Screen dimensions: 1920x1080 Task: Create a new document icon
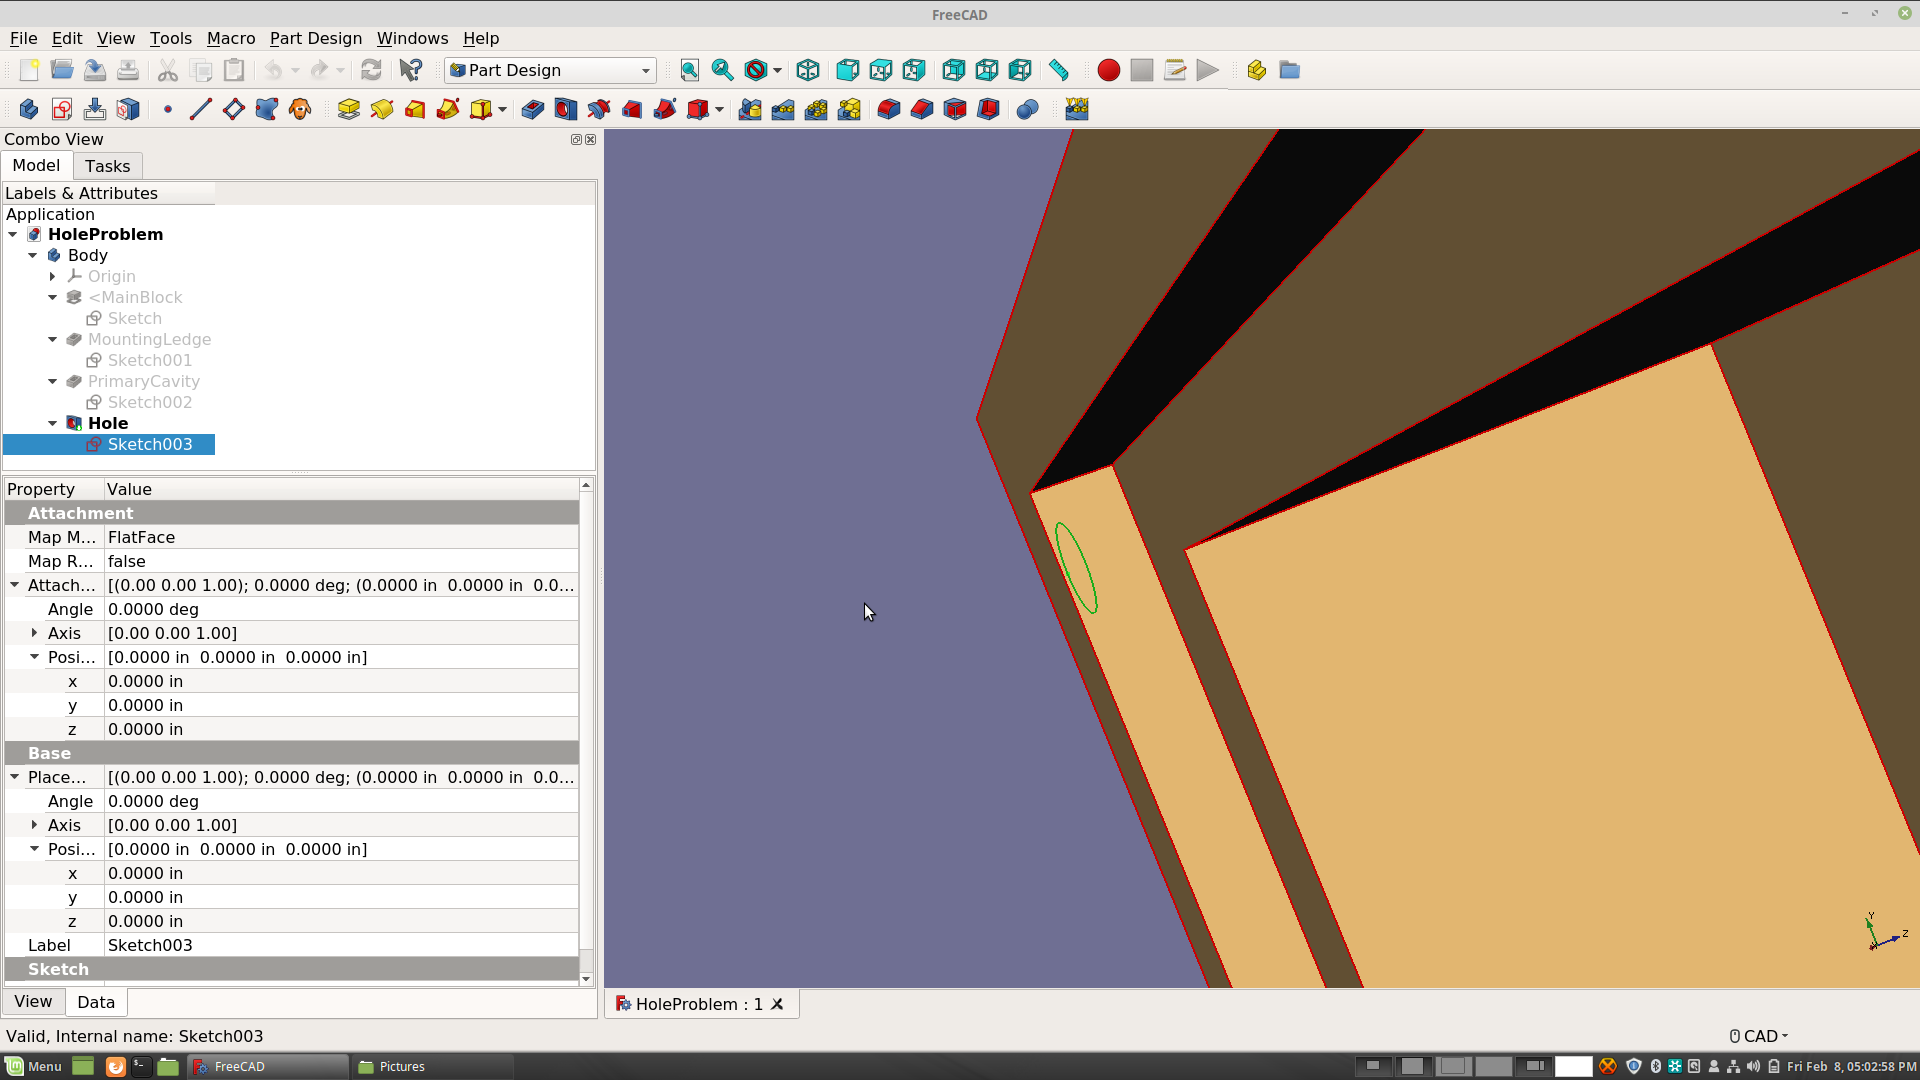point(29,70)
